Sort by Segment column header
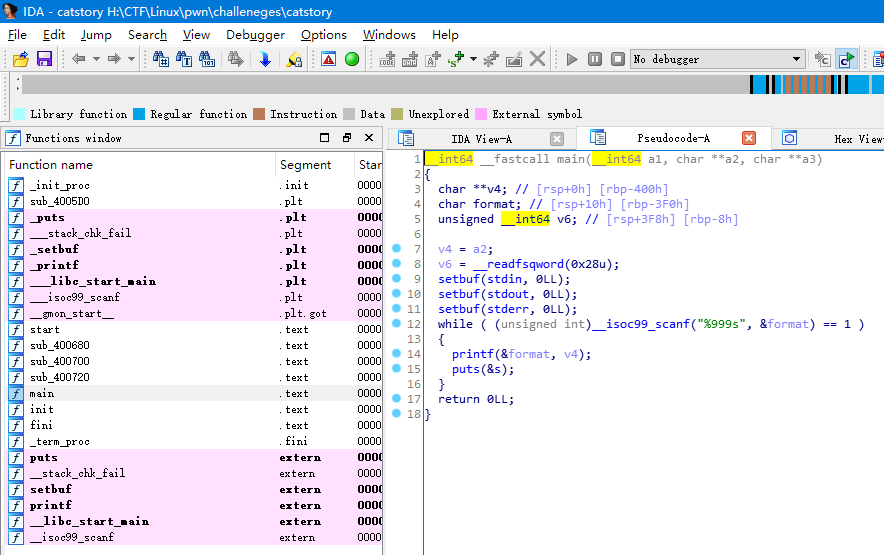 pos(315,165)
